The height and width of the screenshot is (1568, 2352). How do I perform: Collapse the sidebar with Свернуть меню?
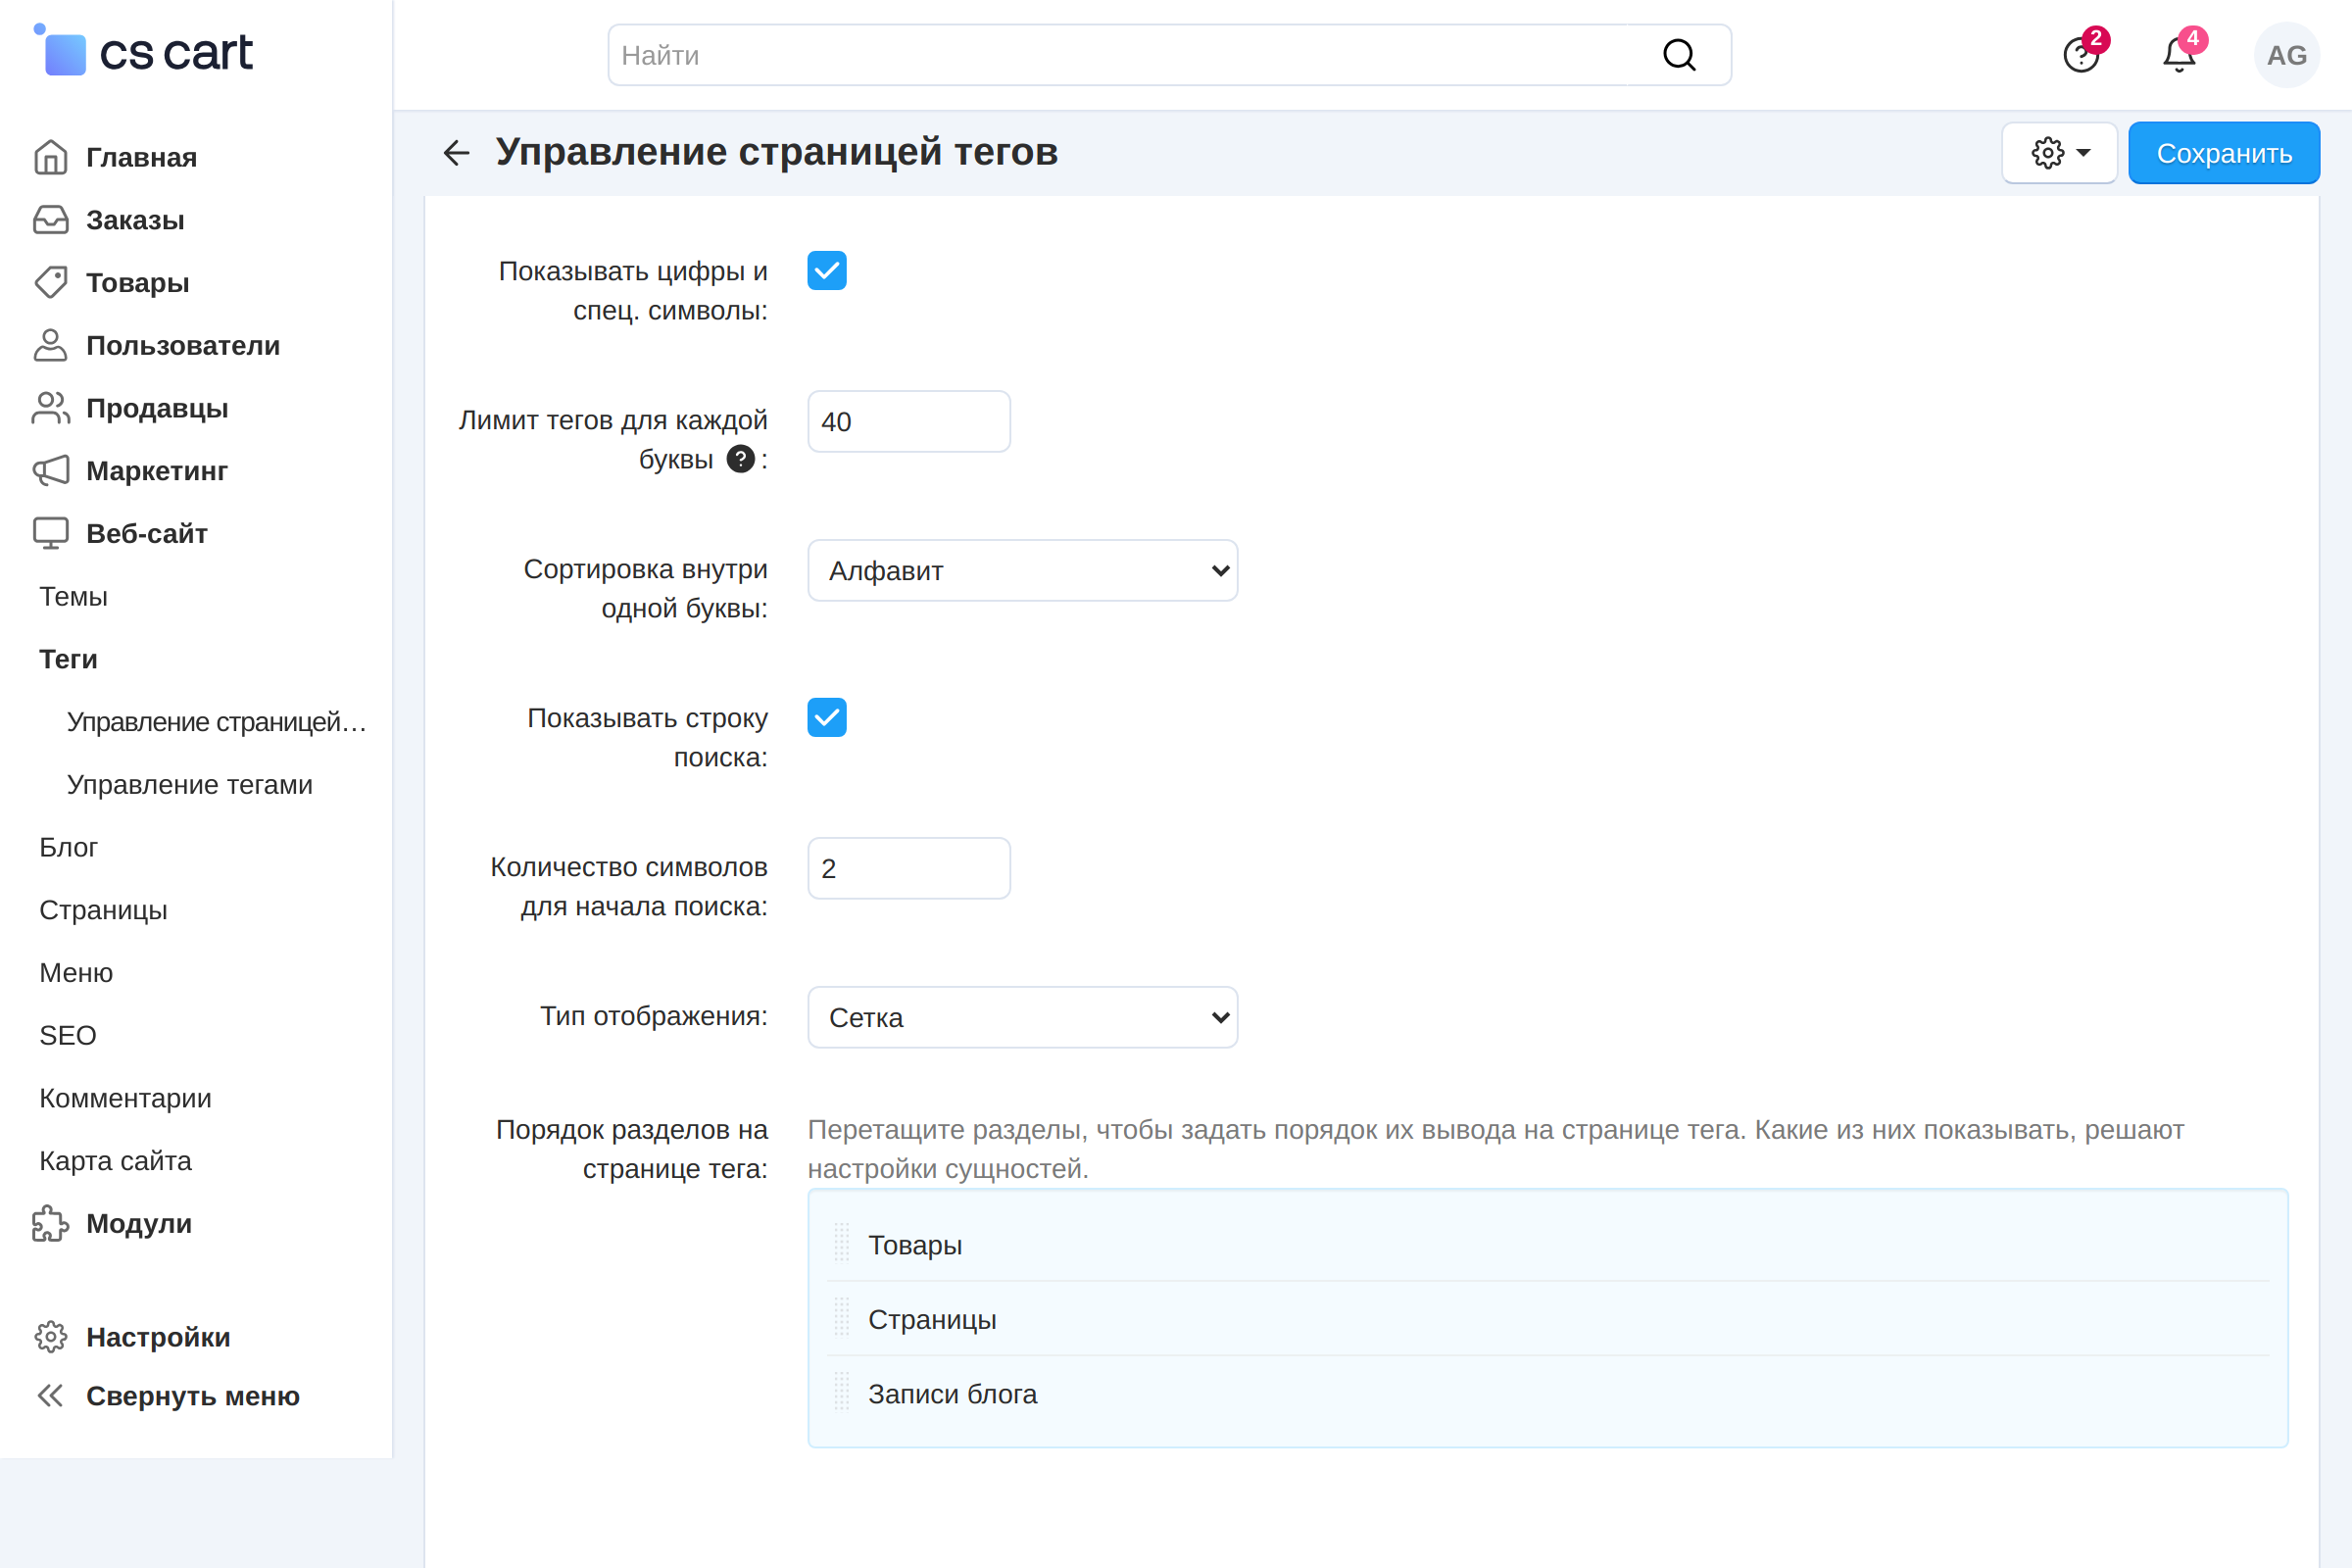tap(167, 1396)
